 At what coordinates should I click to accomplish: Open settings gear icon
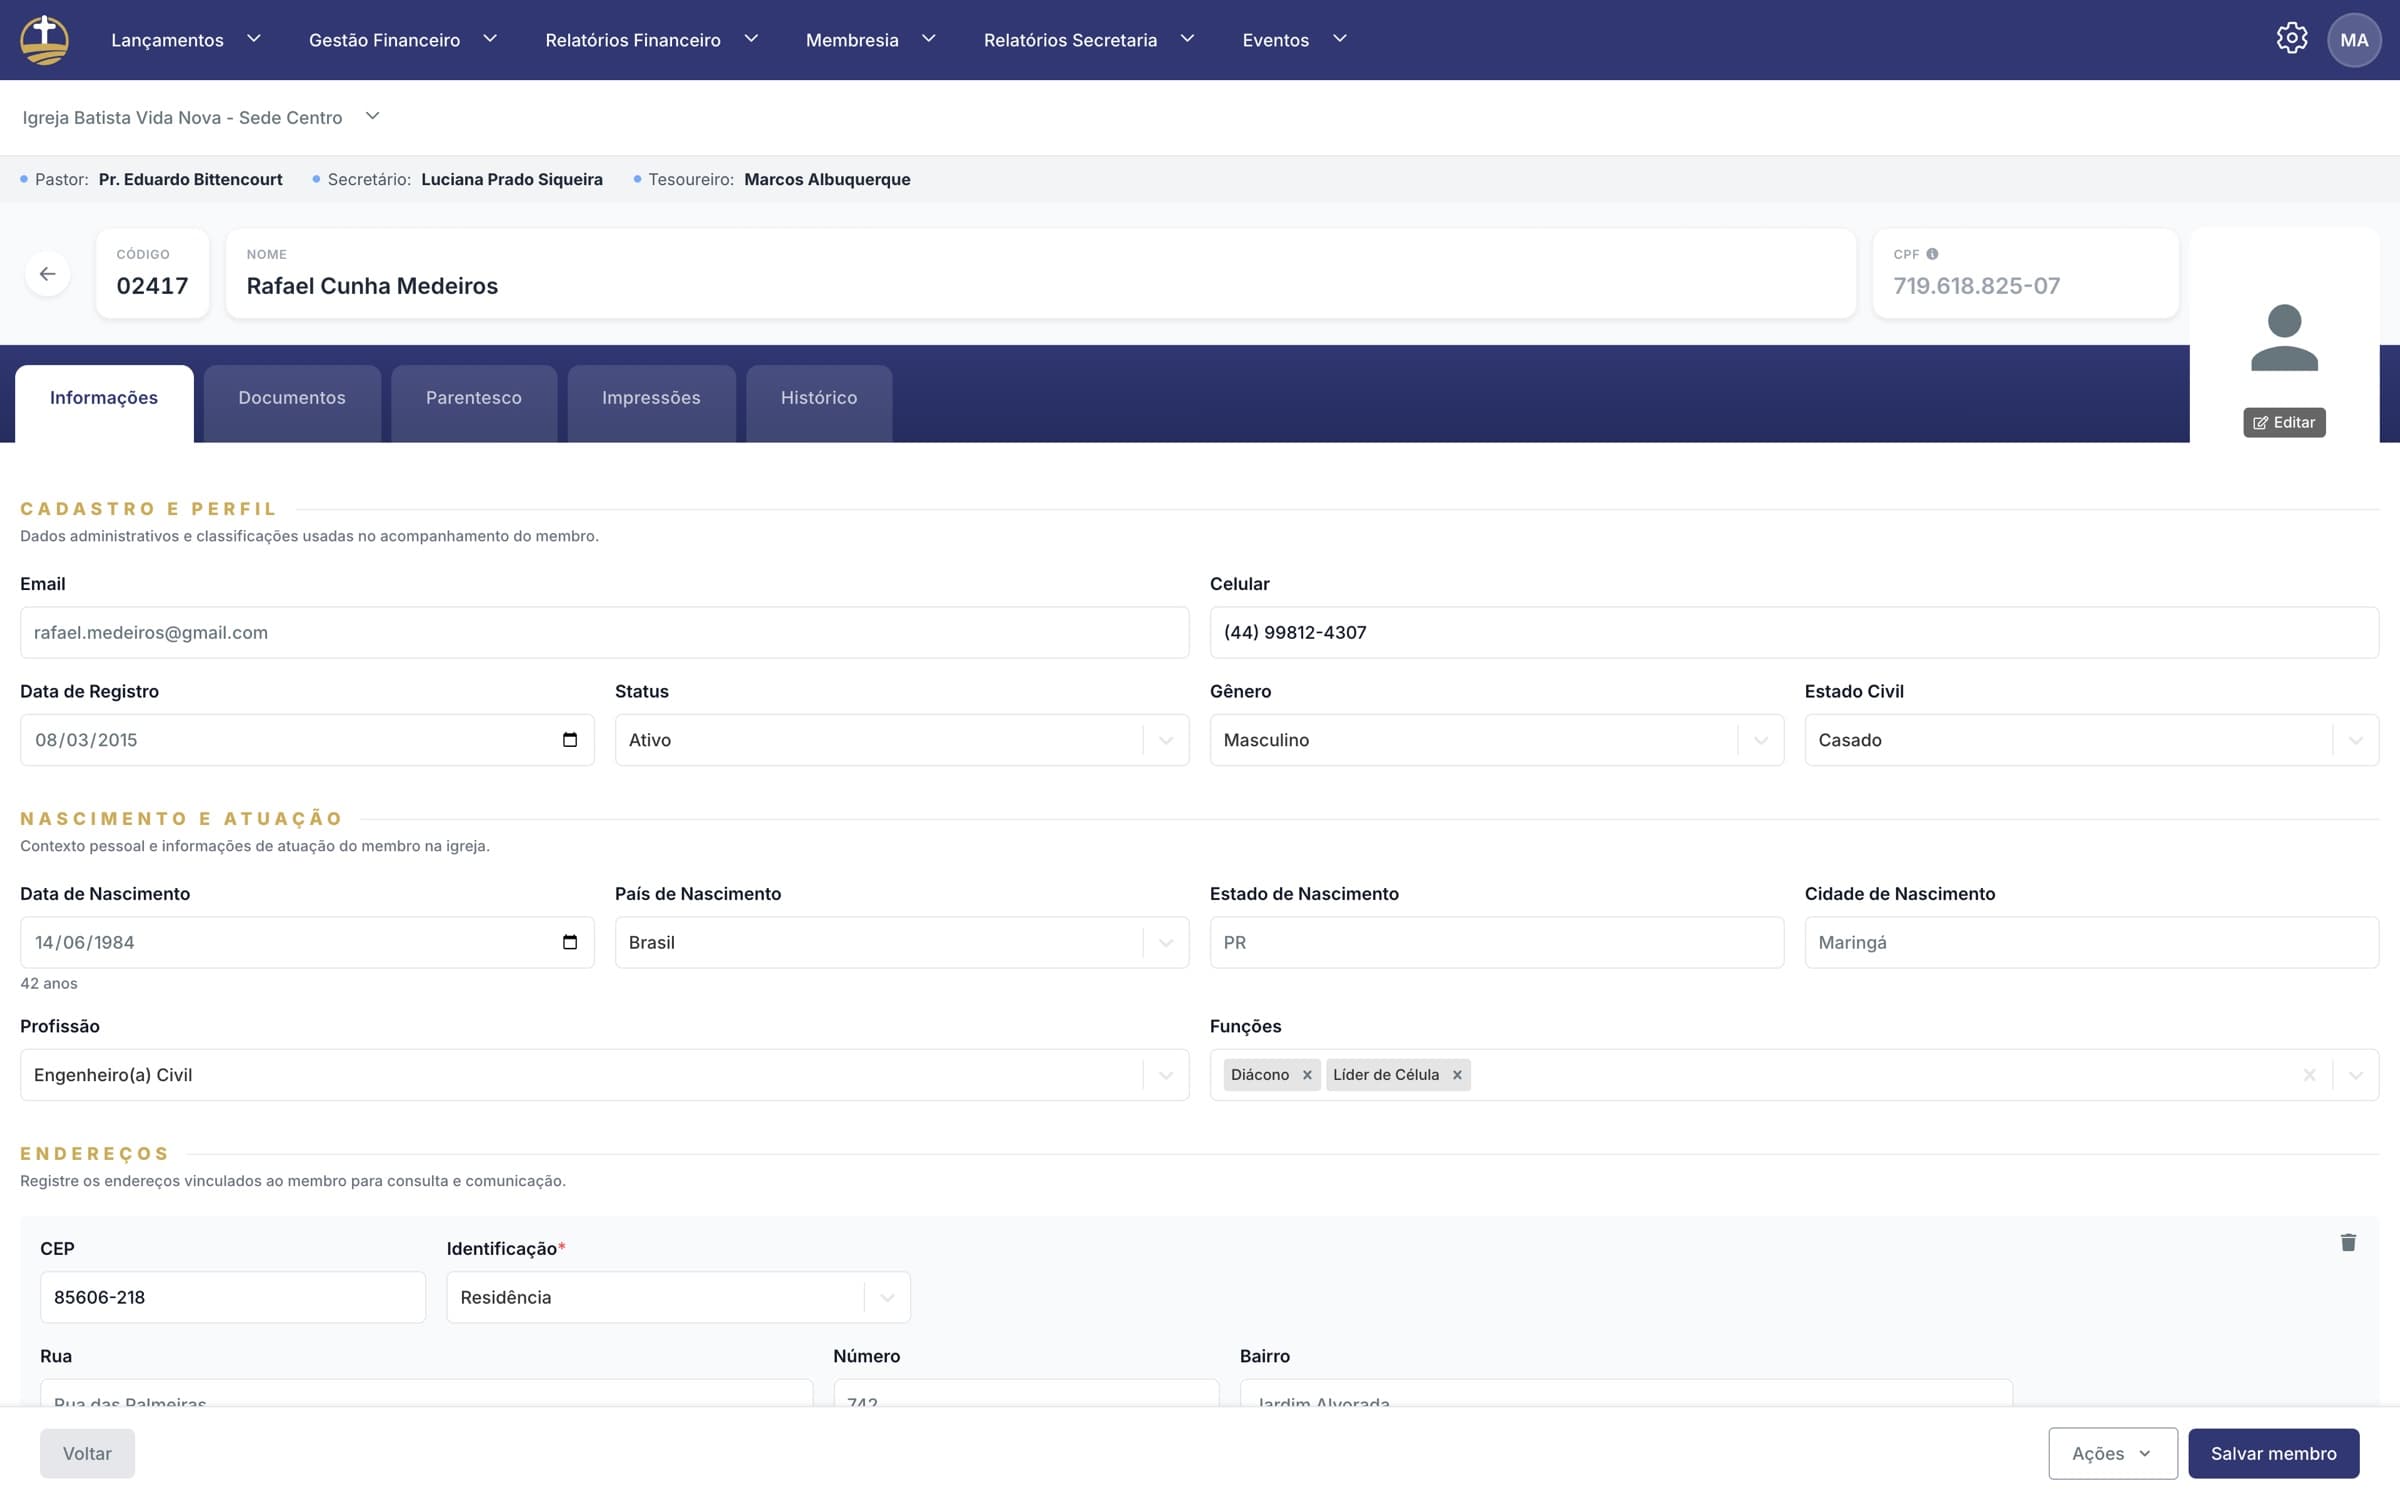pyautogui.click(x=2291, y=39)
